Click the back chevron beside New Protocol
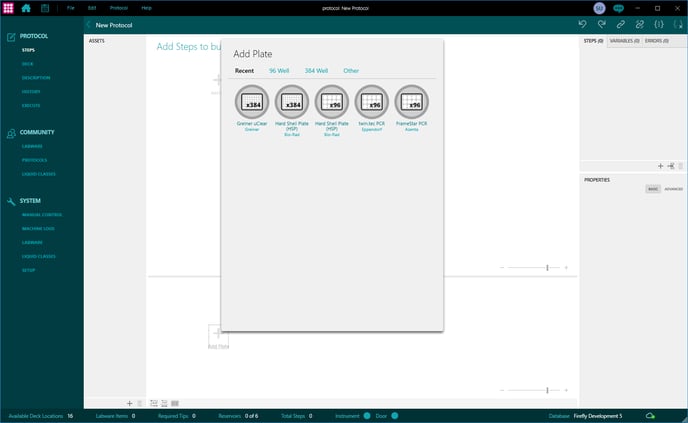This screenshot has width=688, height=423. coord(88,25)
